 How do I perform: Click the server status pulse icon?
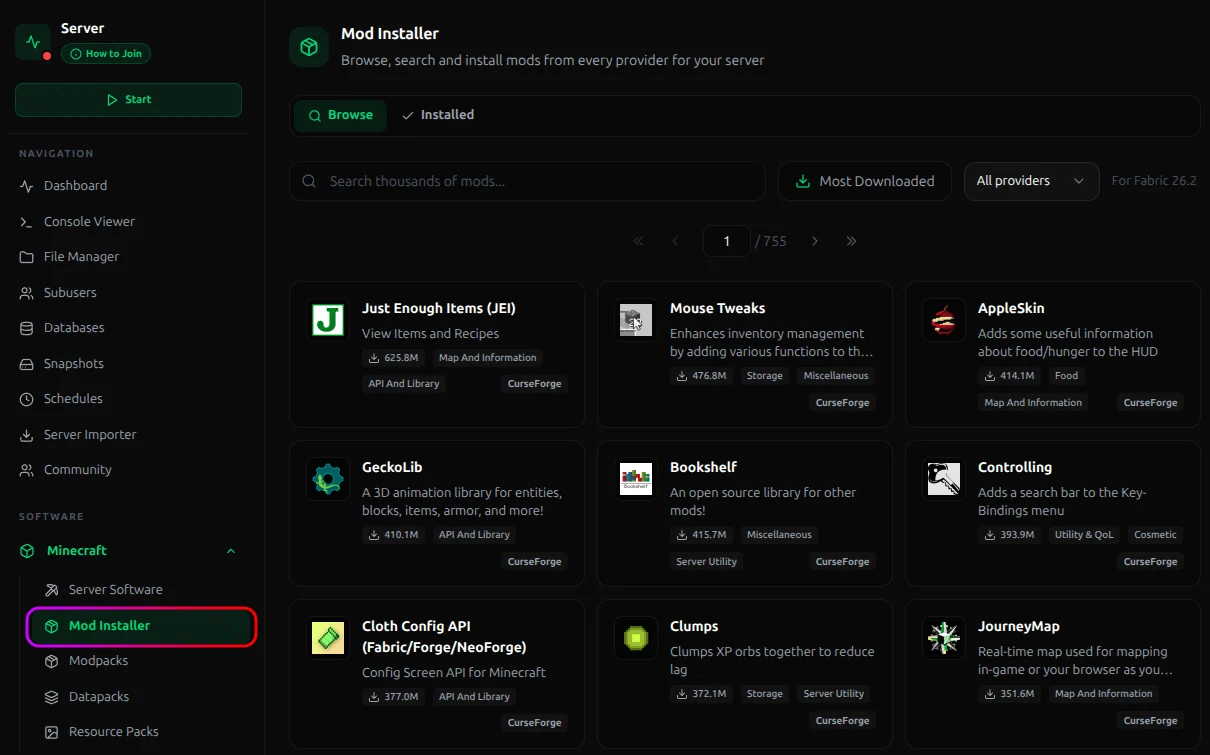click(33, 42)
